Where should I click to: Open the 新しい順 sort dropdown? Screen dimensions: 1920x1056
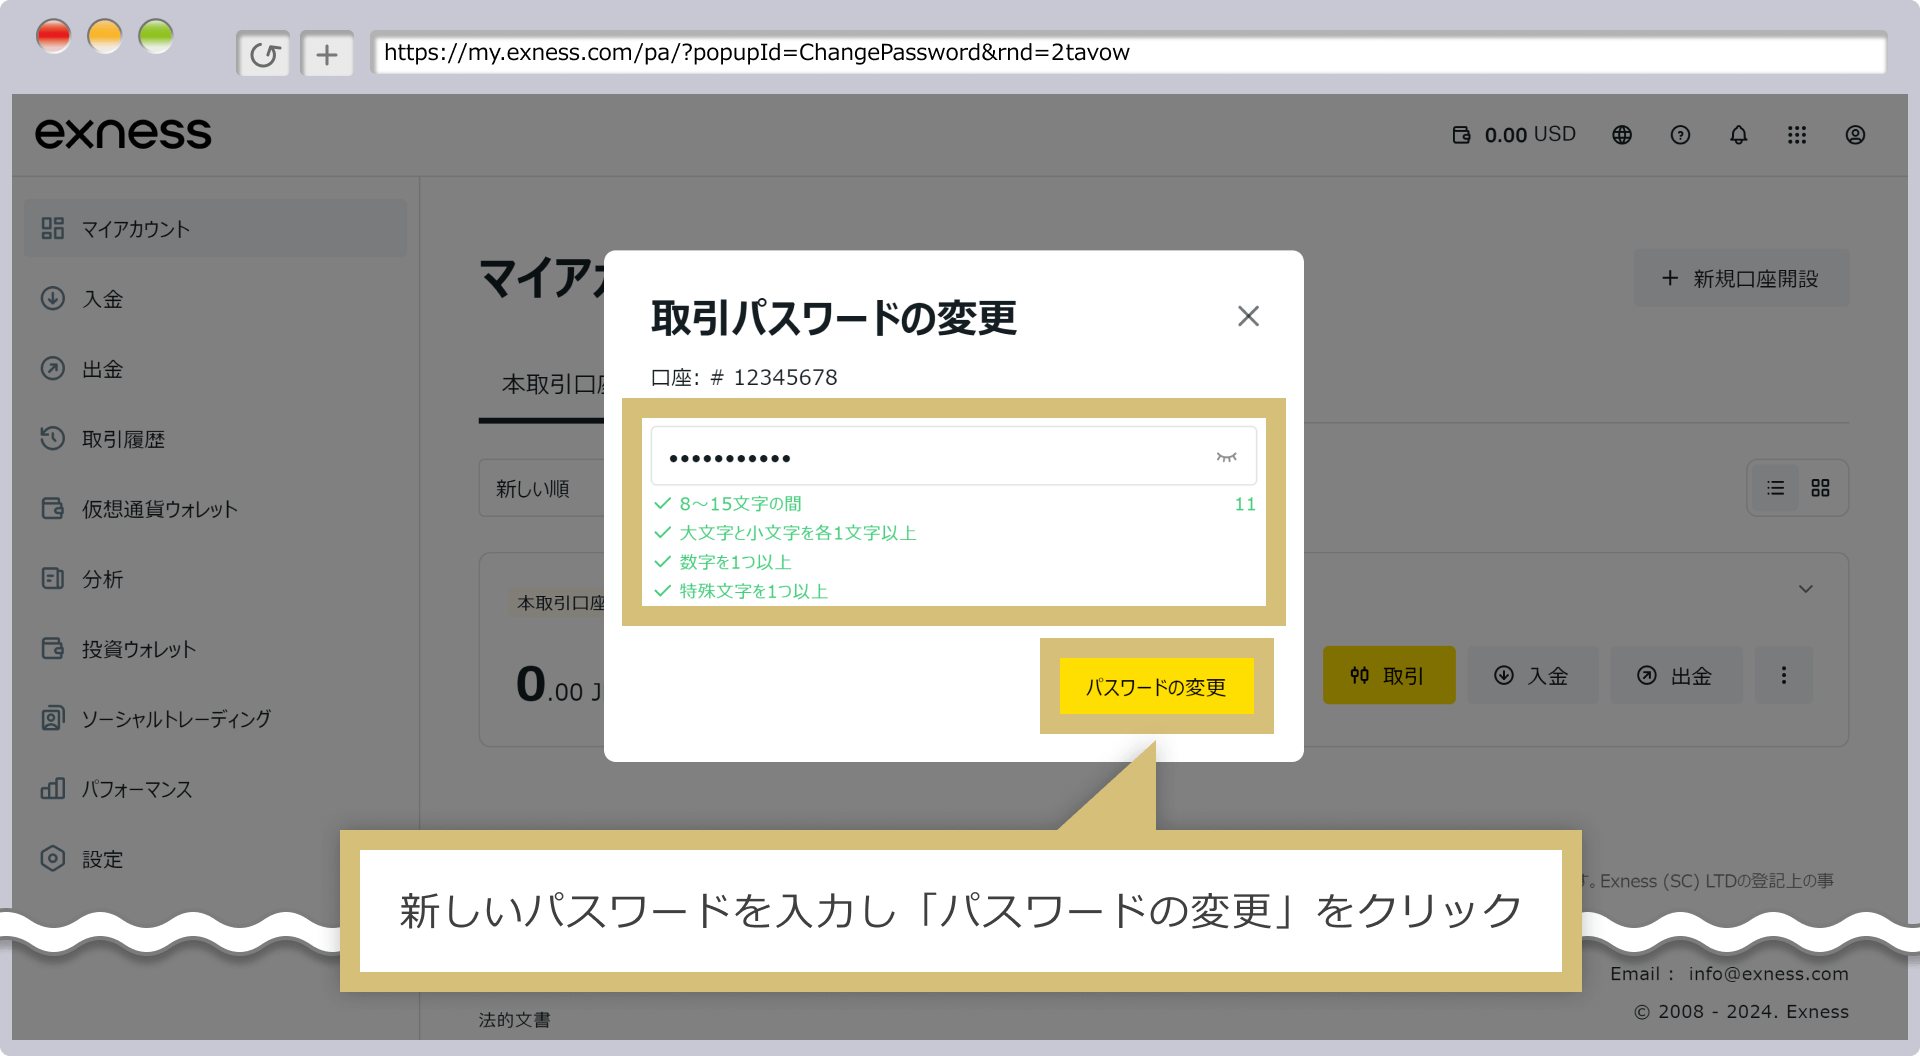(x=540, y=489)
